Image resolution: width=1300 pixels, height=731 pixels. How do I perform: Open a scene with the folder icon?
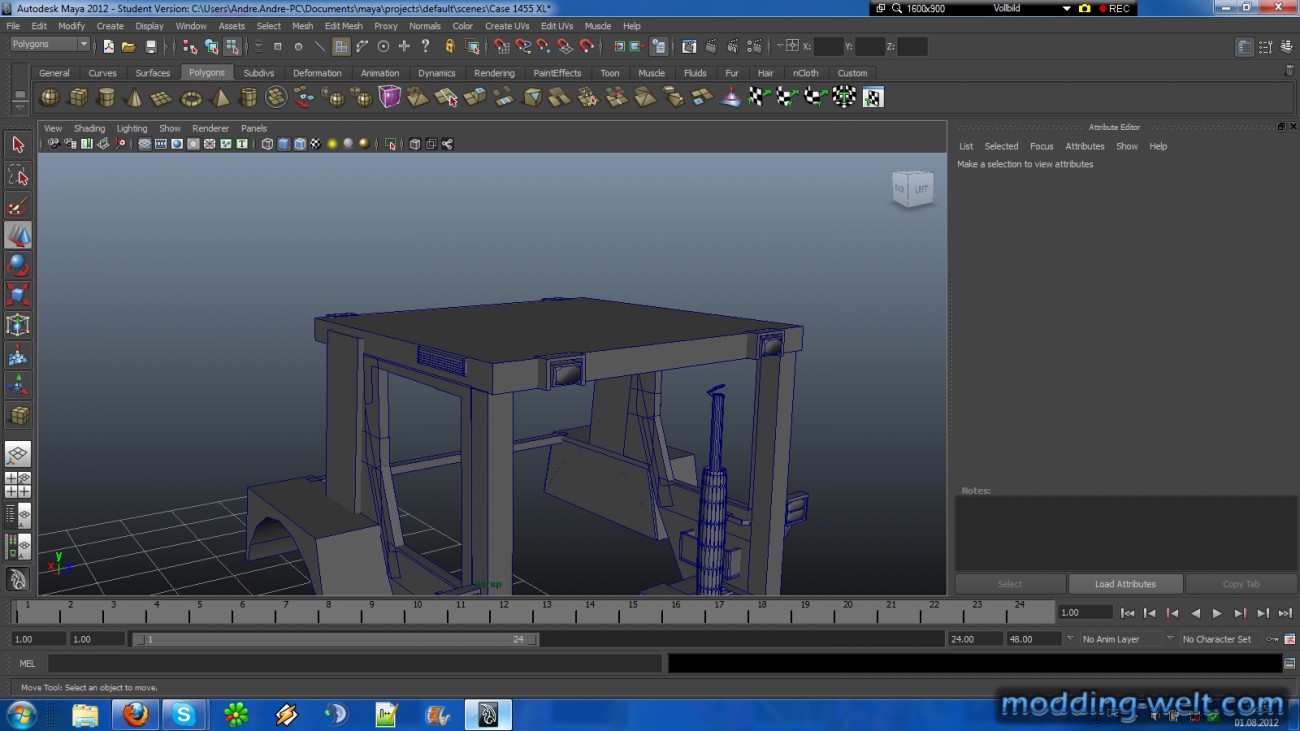point(128,46)
